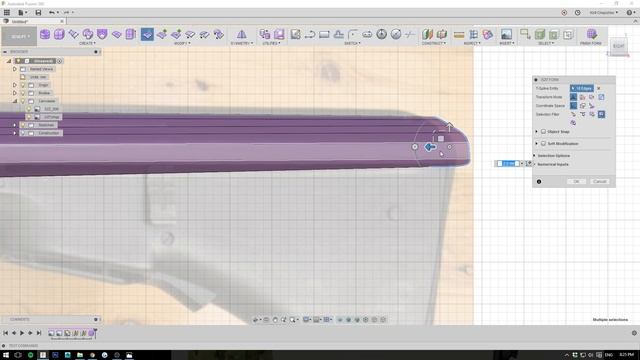Click the Offset Plane icon in Construct
640x360 pixels.
click(427, 34)
